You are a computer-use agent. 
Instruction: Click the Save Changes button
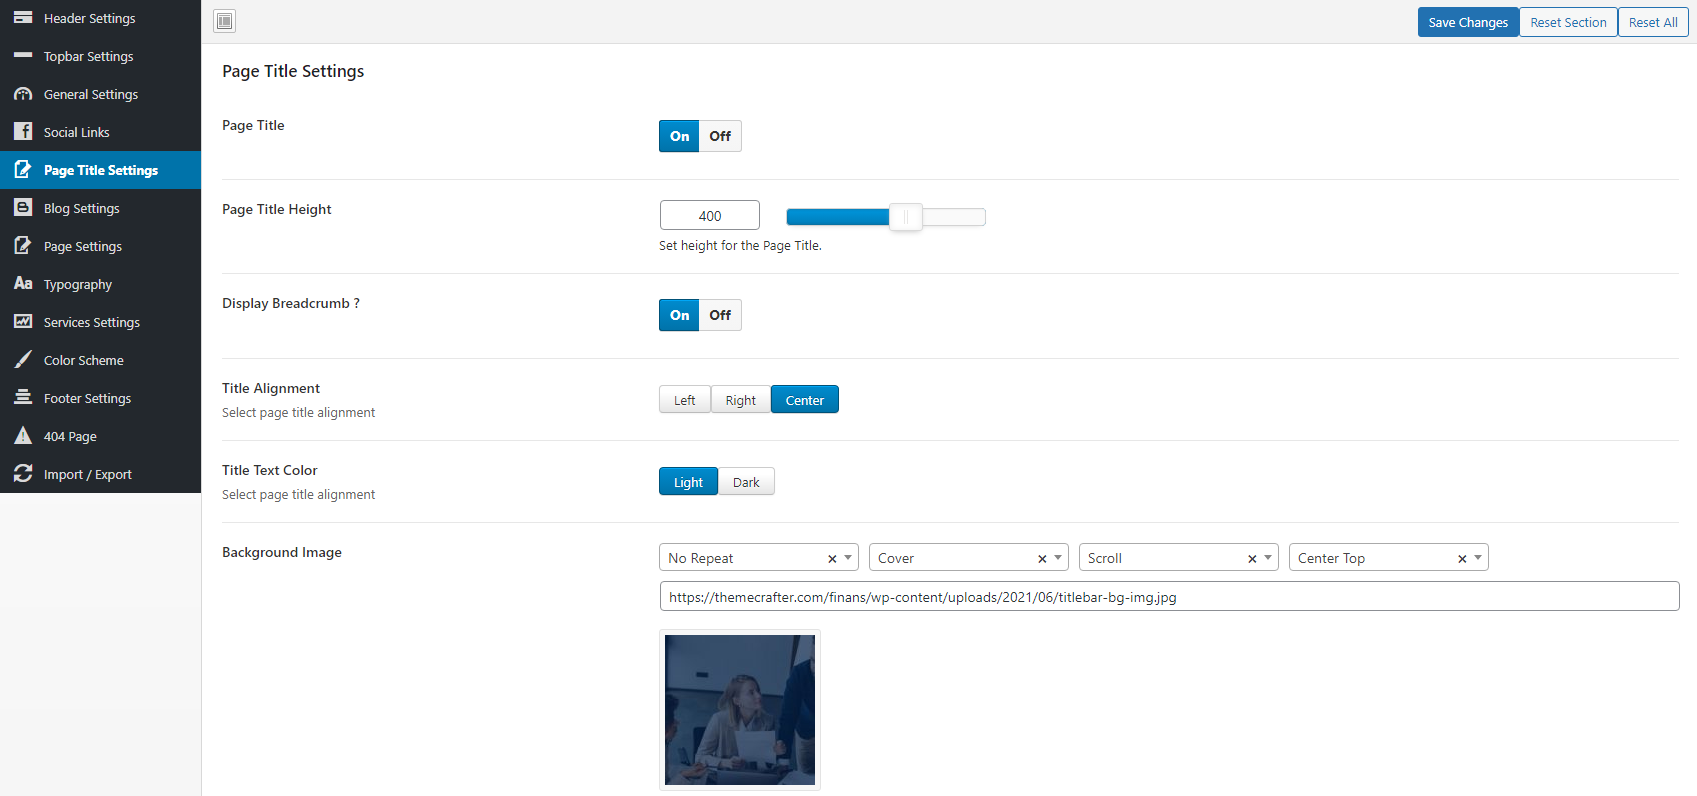tap(1467, 22)
